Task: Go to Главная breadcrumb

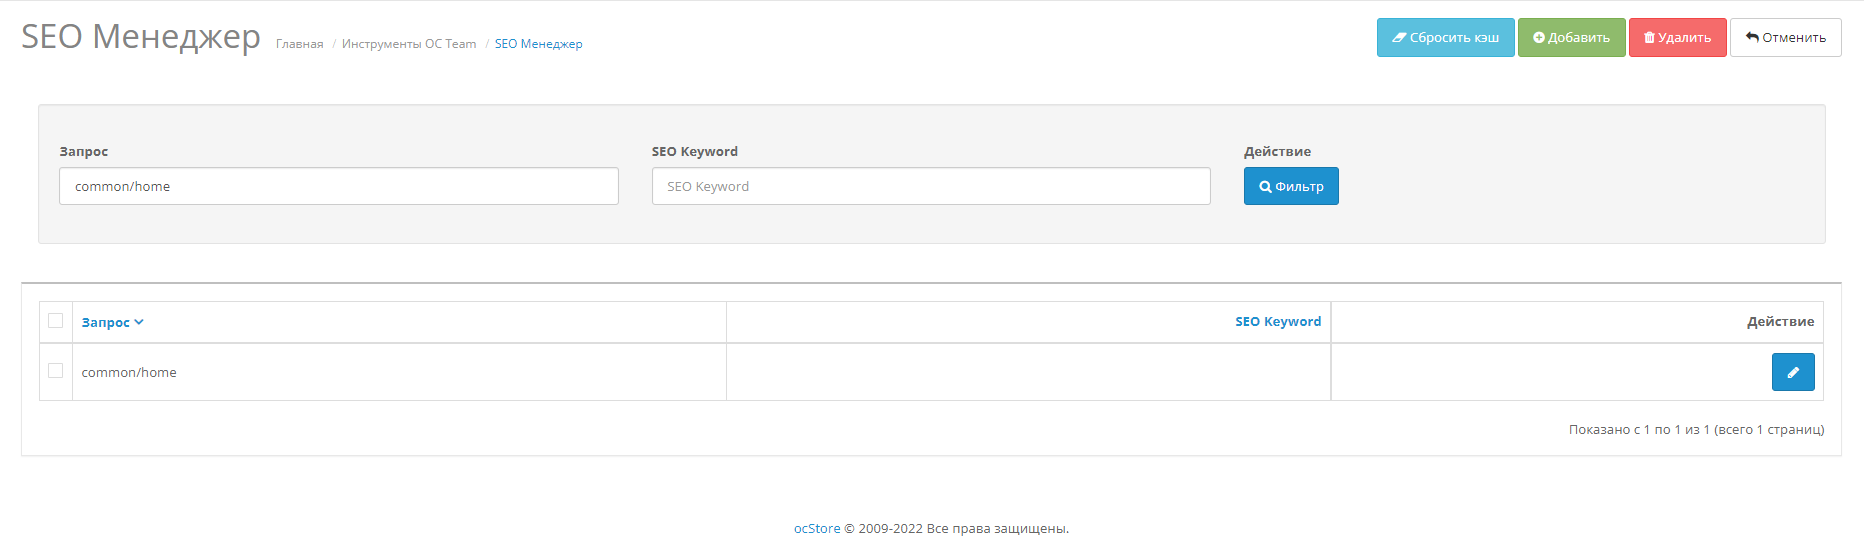Action: point(299,44)
